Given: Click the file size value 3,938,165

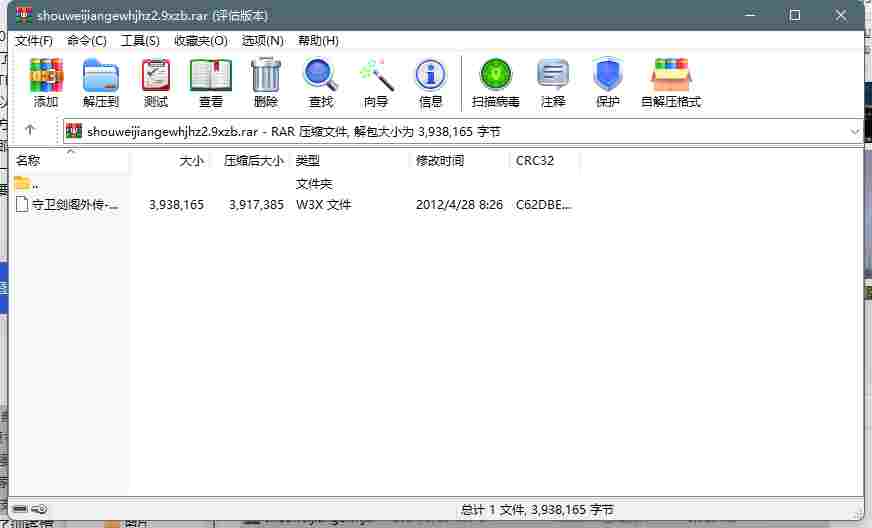Looking at the screenshot, I should tap(176, 205).
